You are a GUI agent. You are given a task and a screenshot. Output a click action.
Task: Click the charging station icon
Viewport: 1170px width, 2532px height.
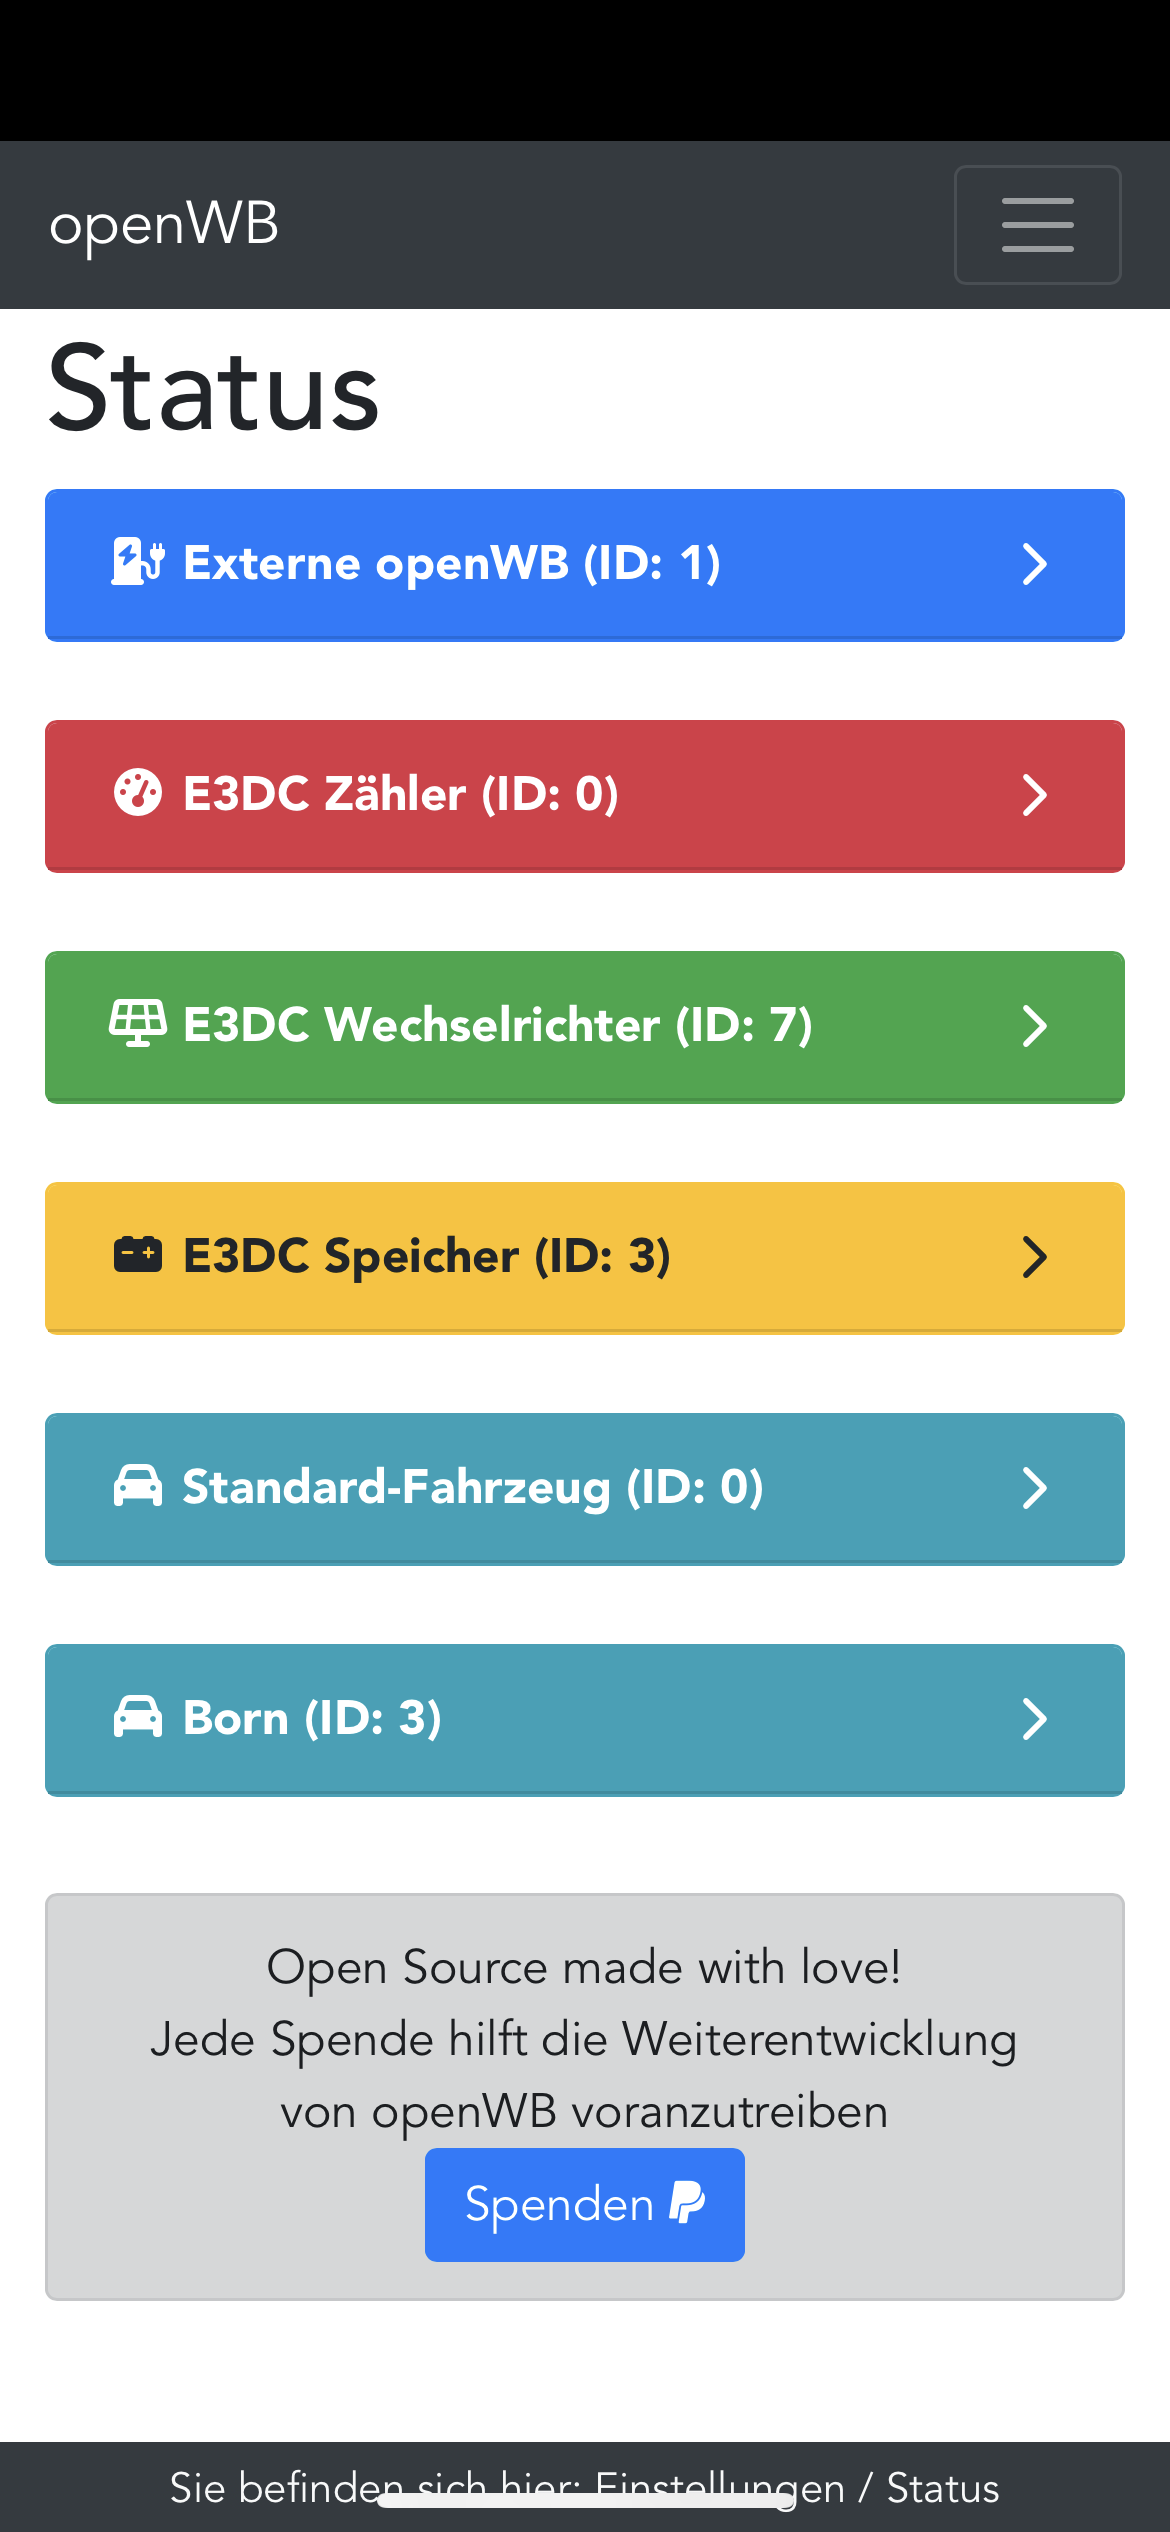tap(137, 562)
